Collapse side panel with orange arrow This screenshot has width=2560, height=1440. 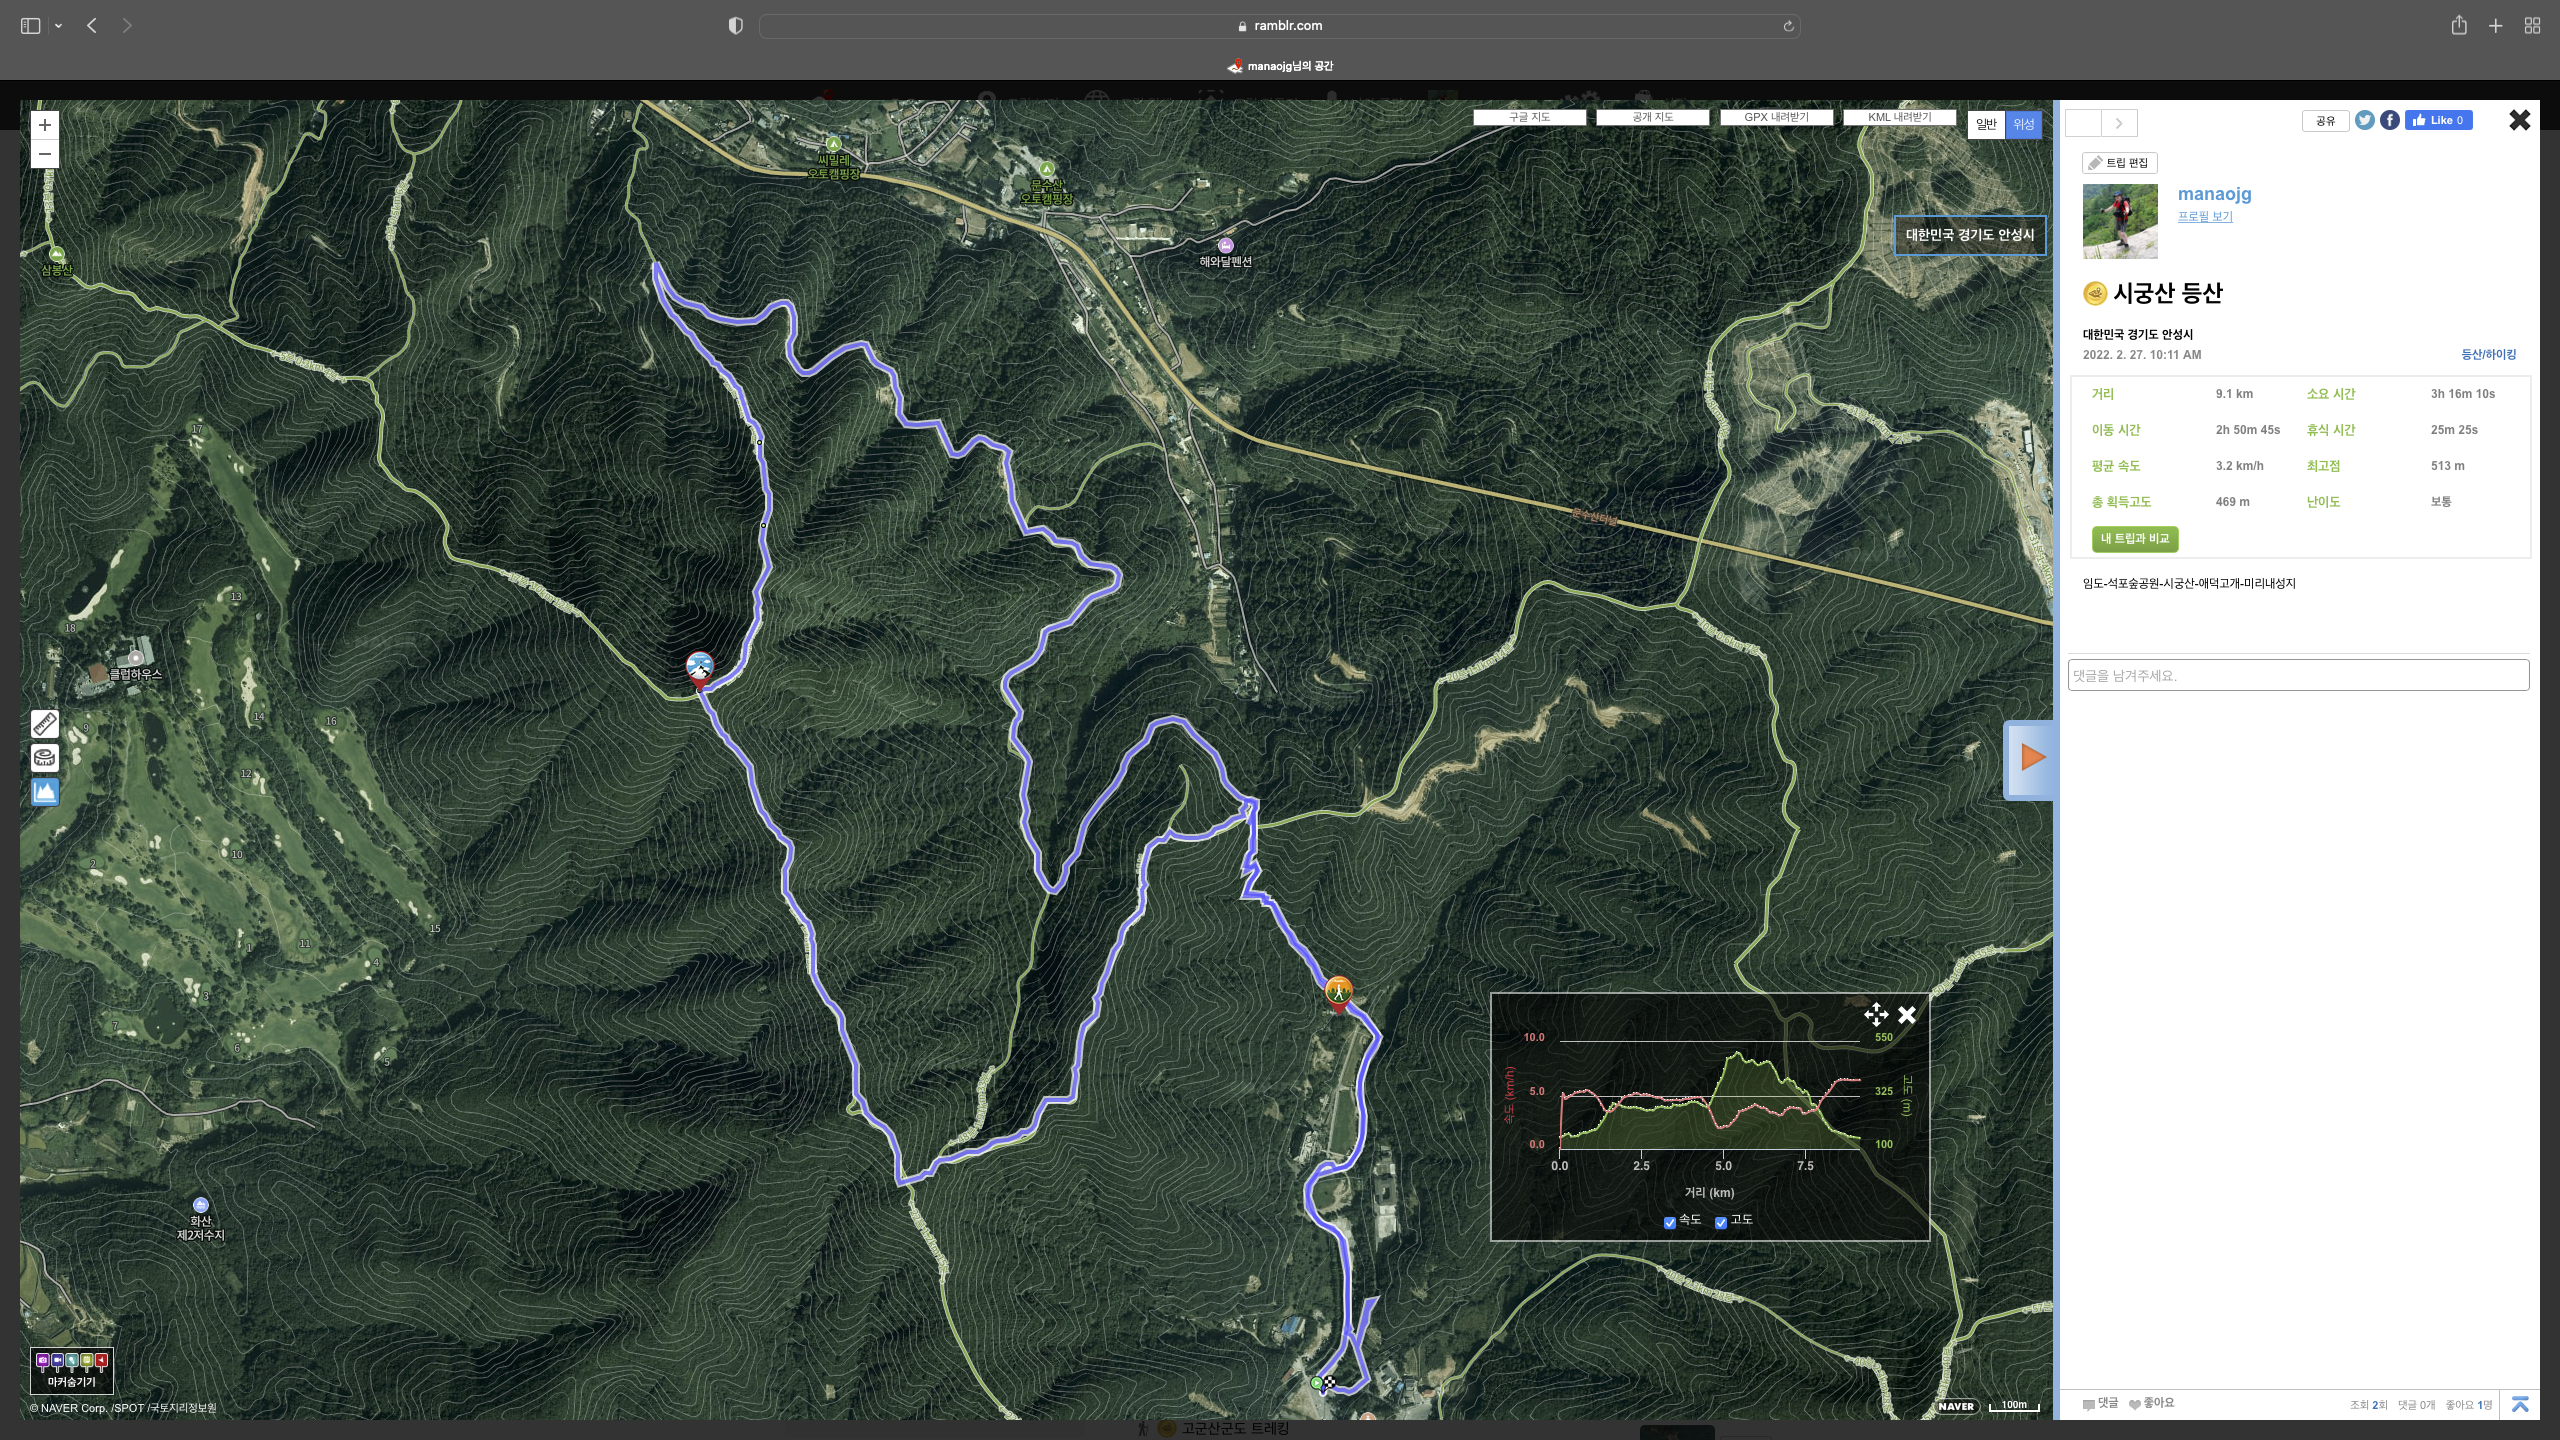pos(2031,758)
